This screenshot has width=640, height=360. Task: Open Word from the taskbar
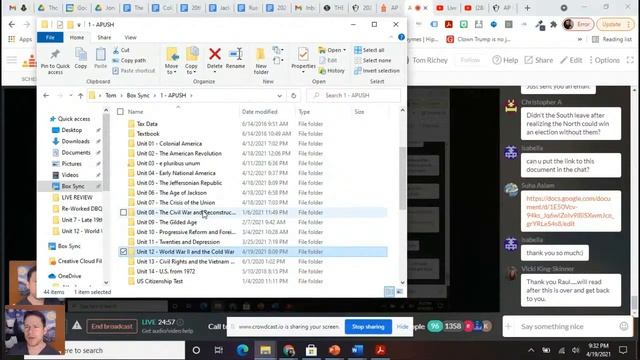click(357, 350)
